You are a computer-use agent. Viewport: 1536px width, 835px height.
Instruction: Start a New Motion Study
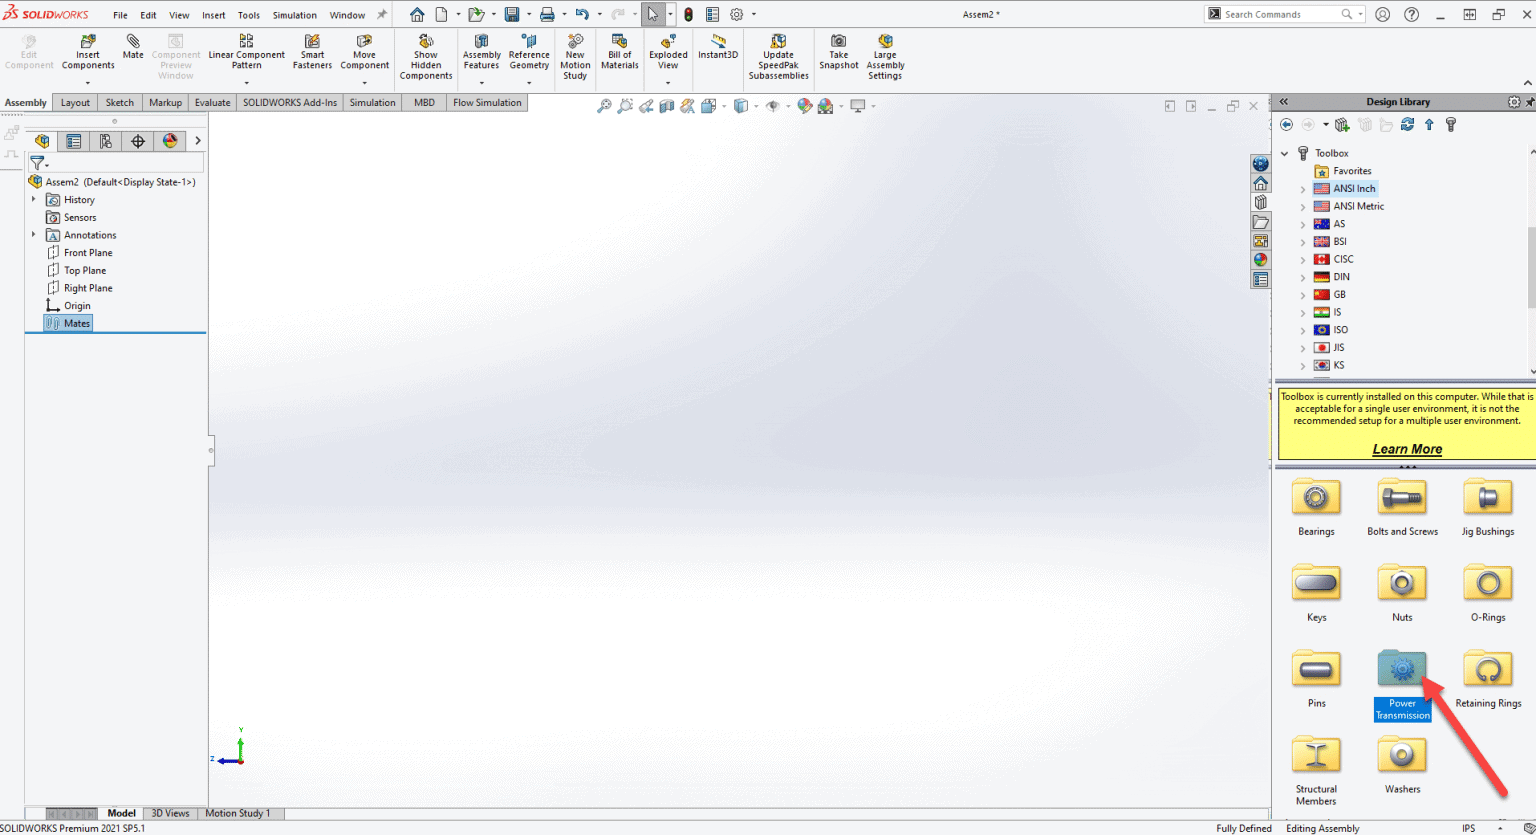tap(575, 57)
